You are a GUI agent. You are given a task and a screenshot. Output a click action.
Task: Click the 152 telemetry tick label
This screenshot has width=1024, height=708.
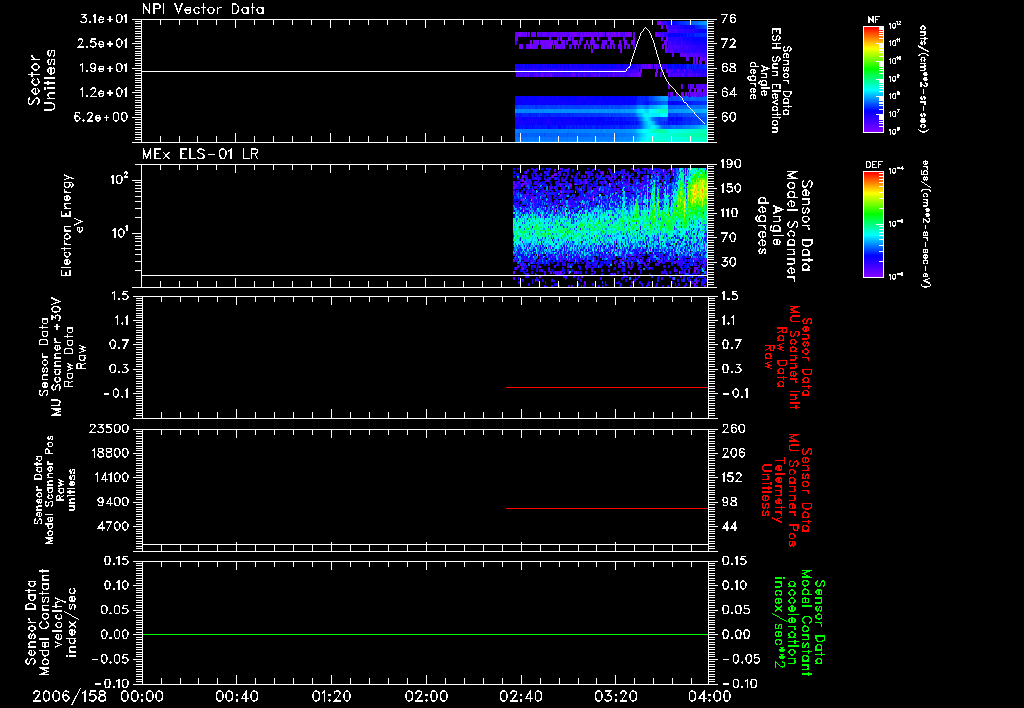(731, 477)
